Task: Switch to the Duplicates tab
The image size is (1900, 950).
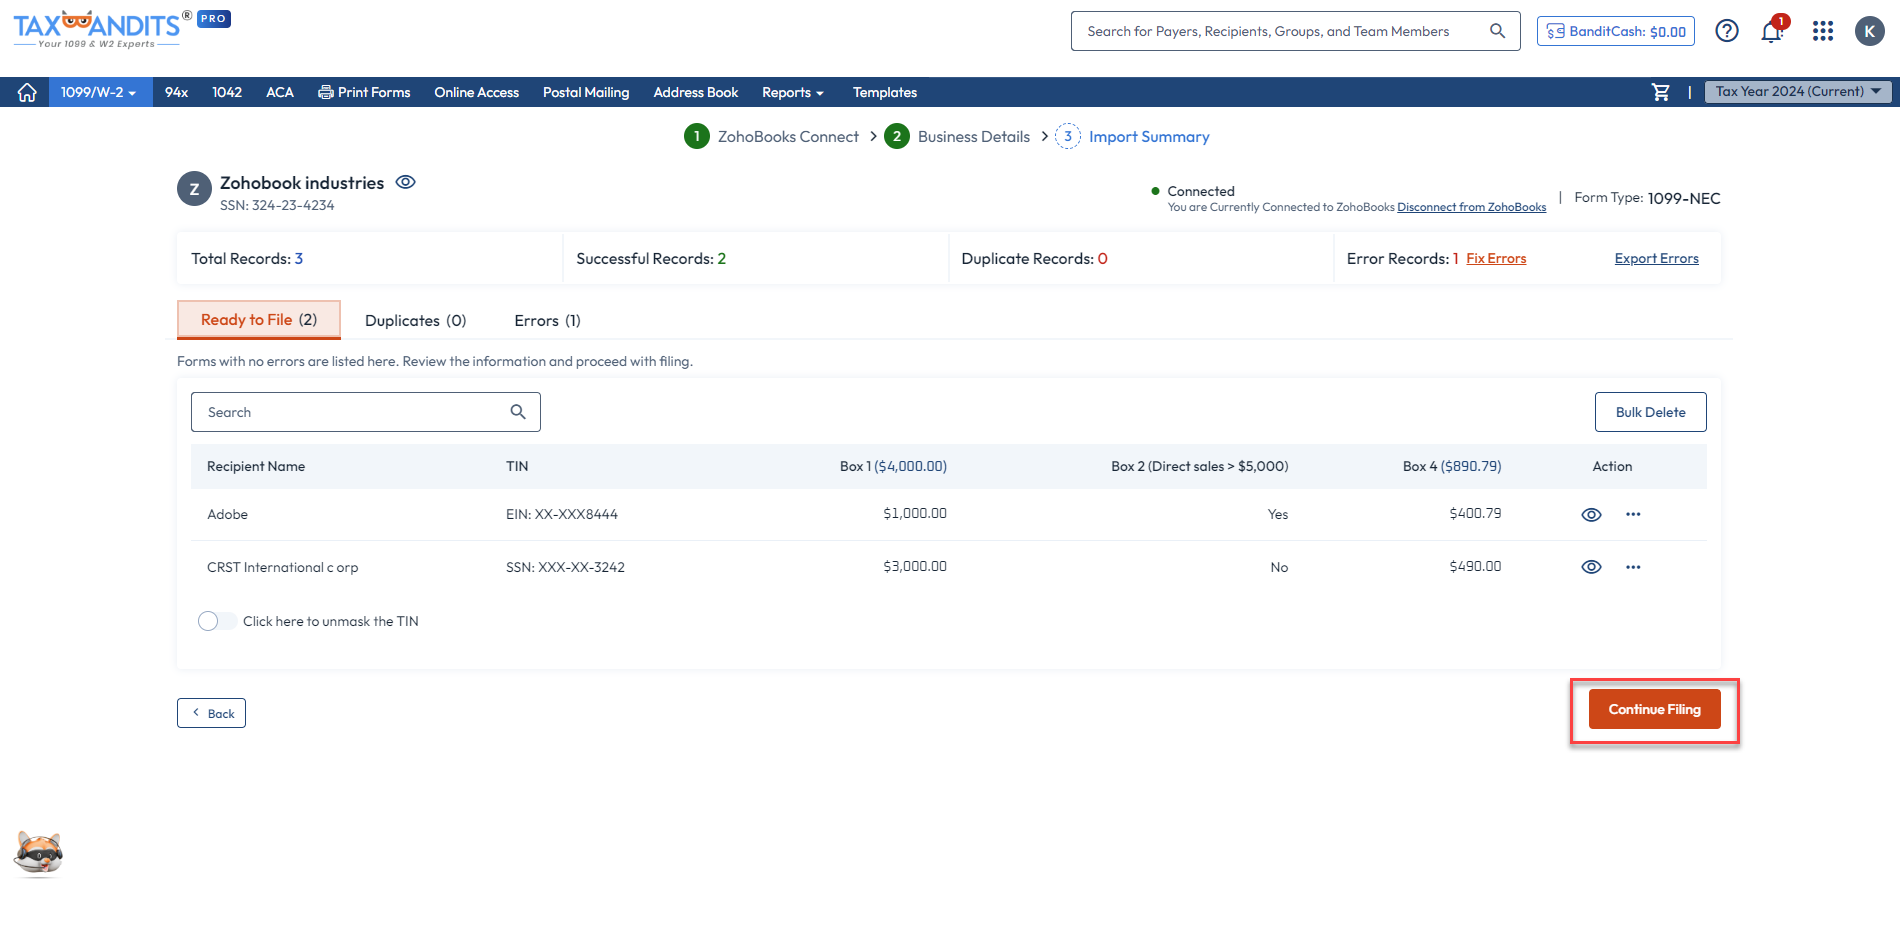Action: pos(415,320)
